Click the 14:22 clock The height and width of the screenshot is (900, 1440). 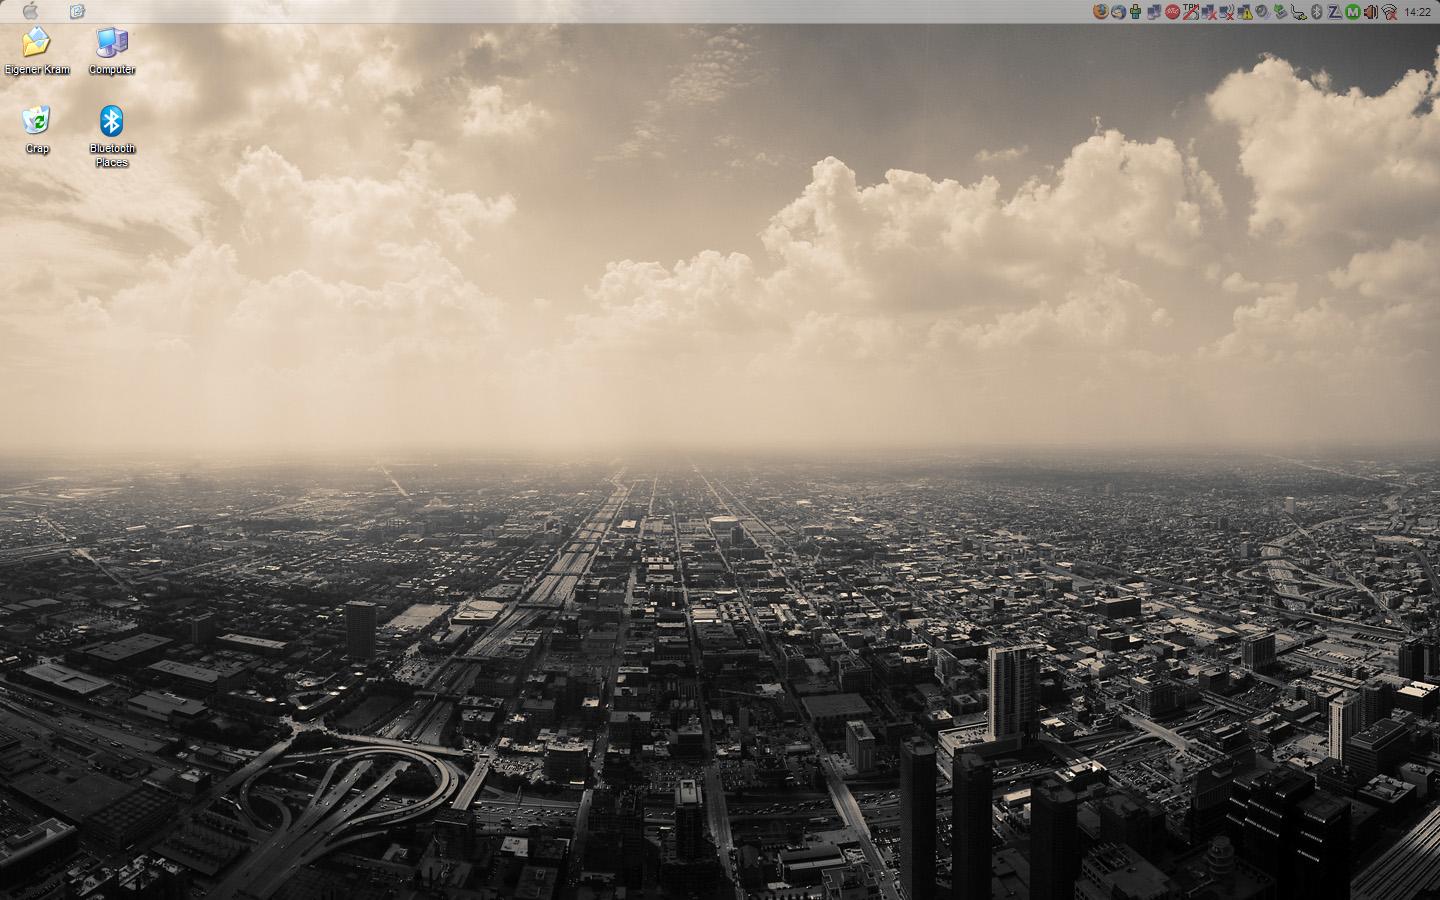[1417, 12]
